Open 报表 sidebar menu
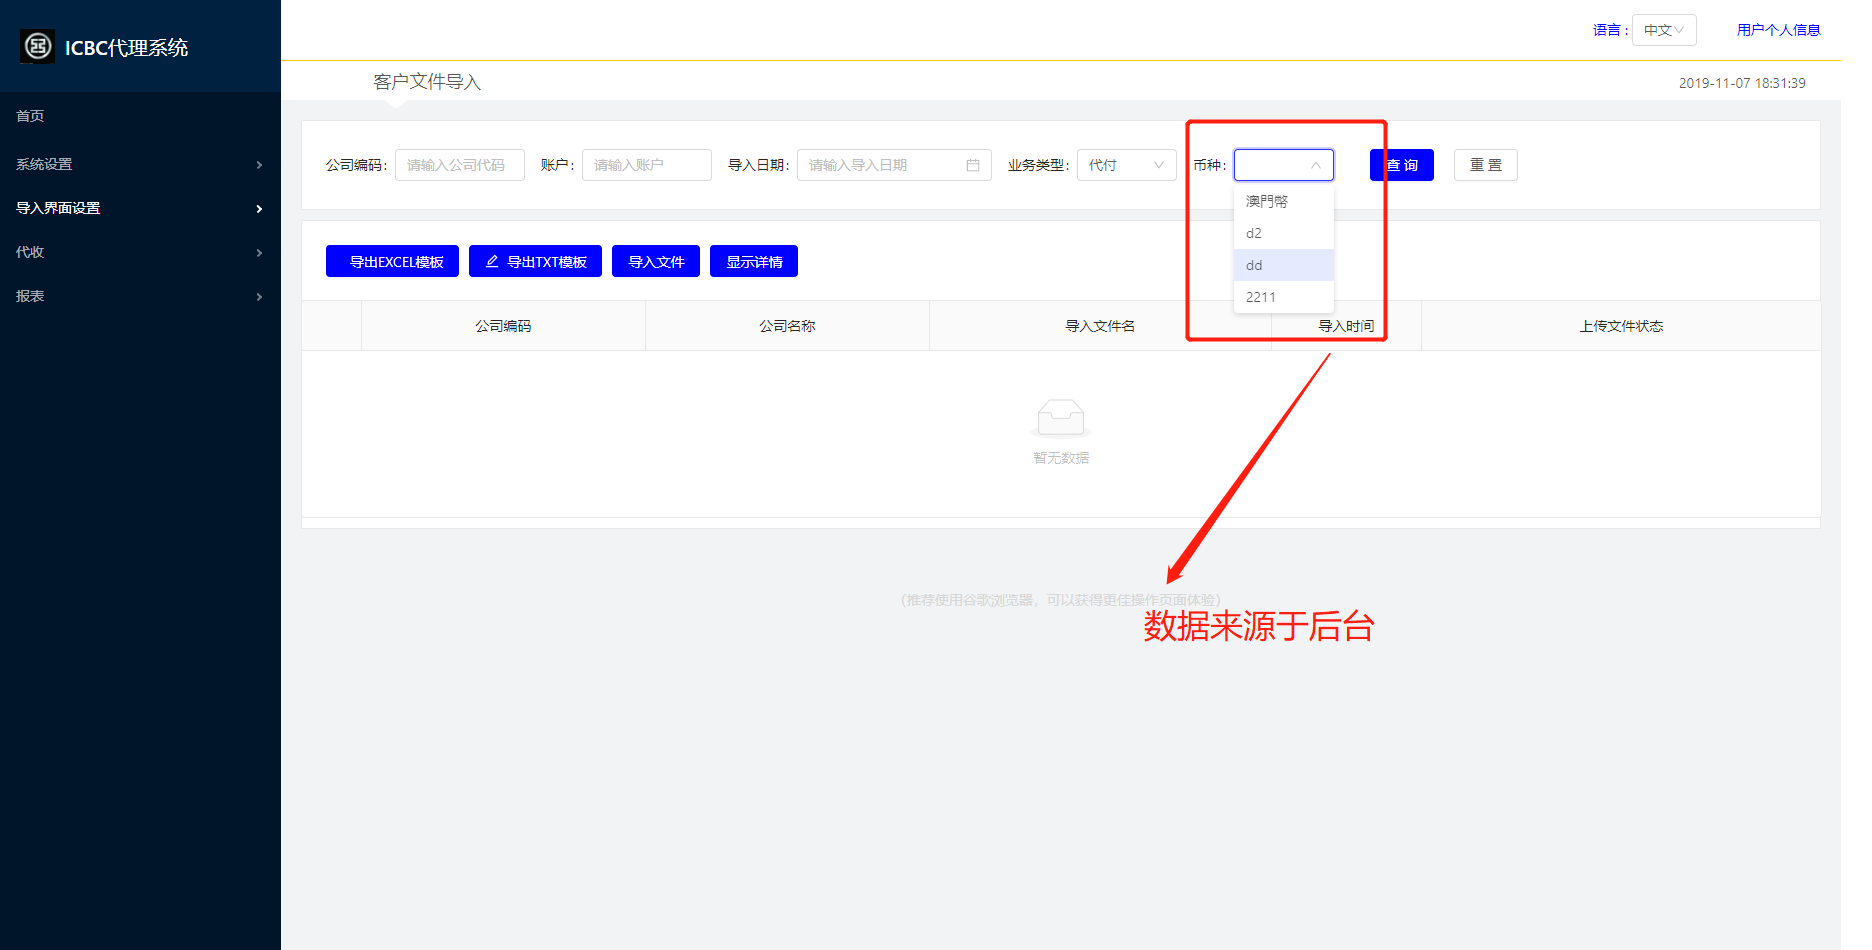Screen dimensions: 1872x950 tap(140, 296)
